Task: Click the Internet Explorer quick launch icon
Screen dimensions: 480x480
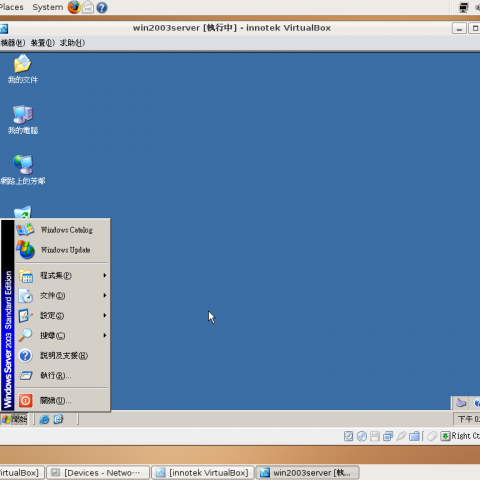Action: (x=44, y=419)
